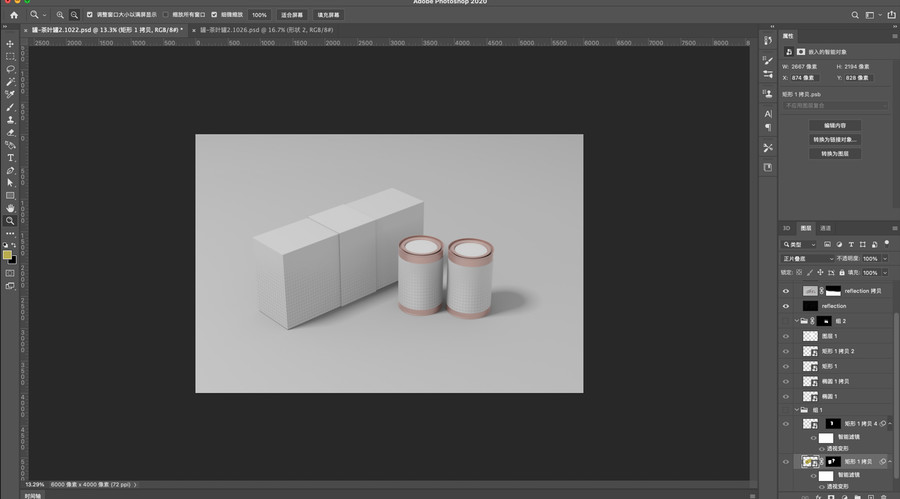Hide the reflection 拷贝 layer
The width and height of the screenshot is (900, 499).
(786, 291)
